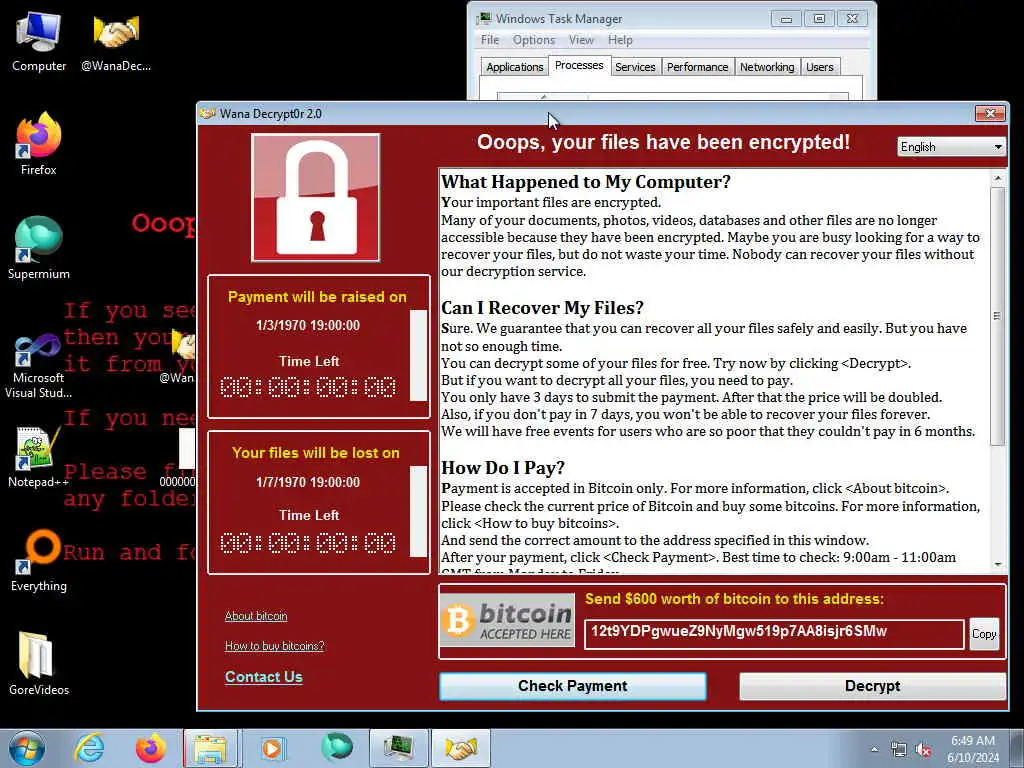Click the bitcoin accepted here logo
Viewport: 1024px width, 768px height.
507,620
